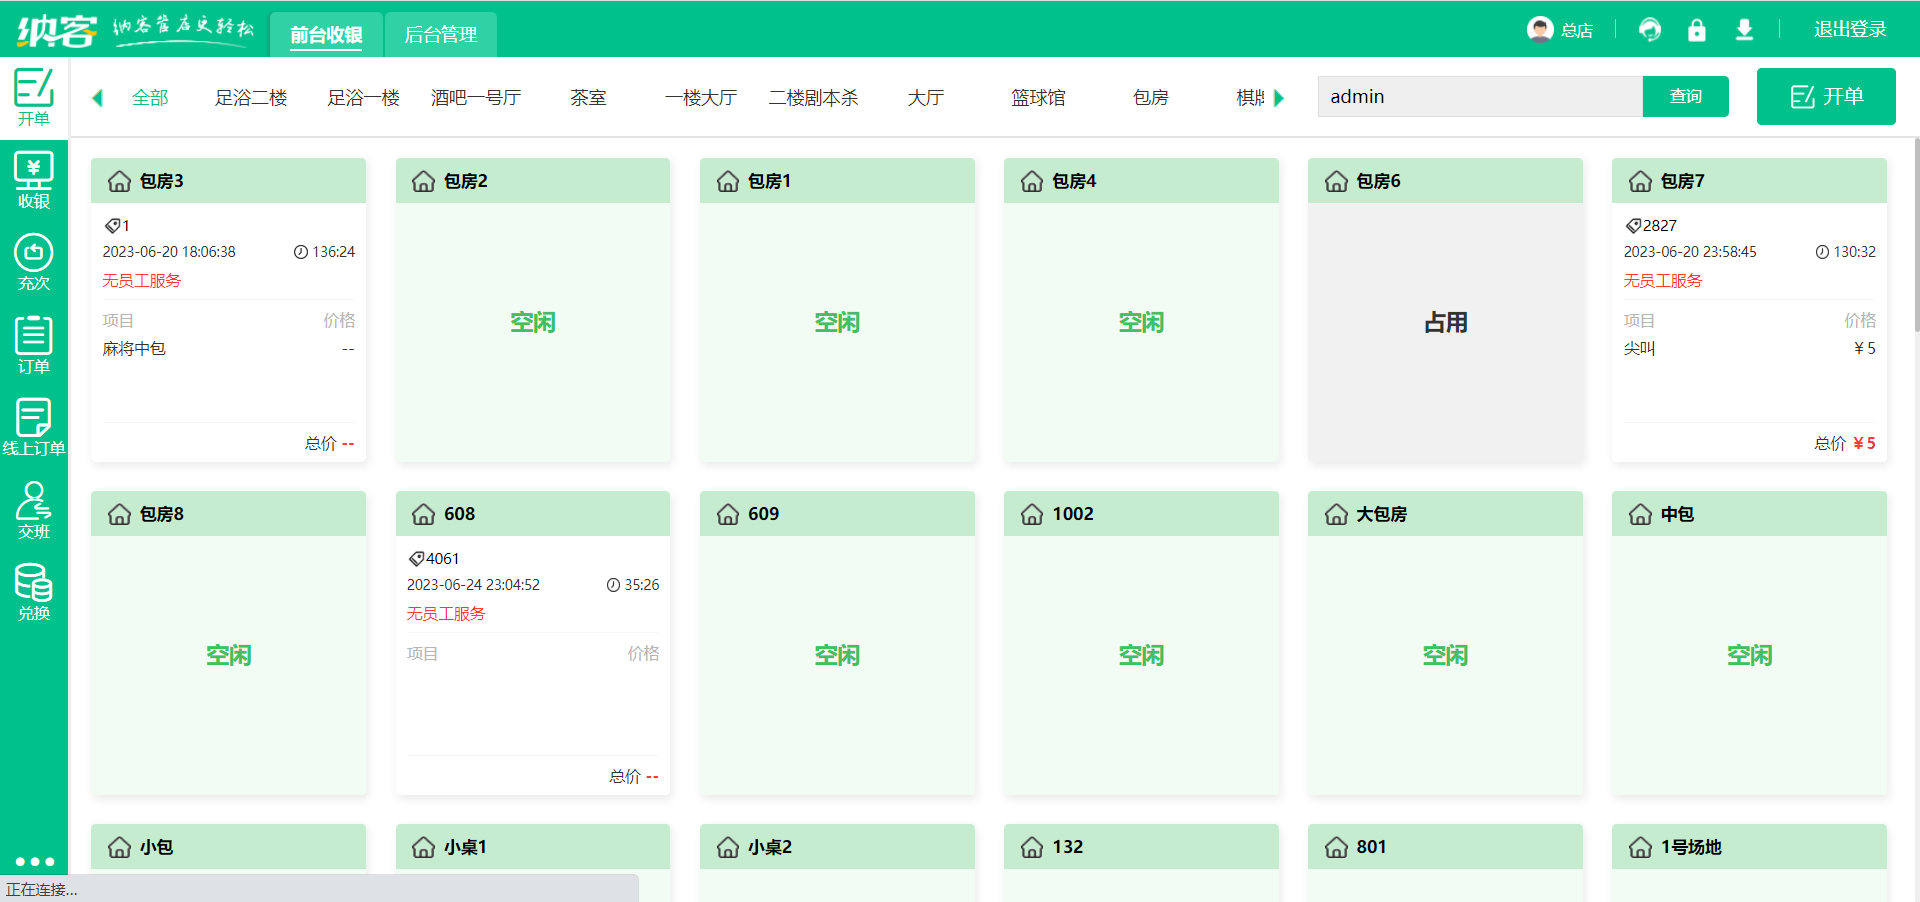Click the 查询 search button
This screenshot has height=902, width=1920.
pos(1685,97)
